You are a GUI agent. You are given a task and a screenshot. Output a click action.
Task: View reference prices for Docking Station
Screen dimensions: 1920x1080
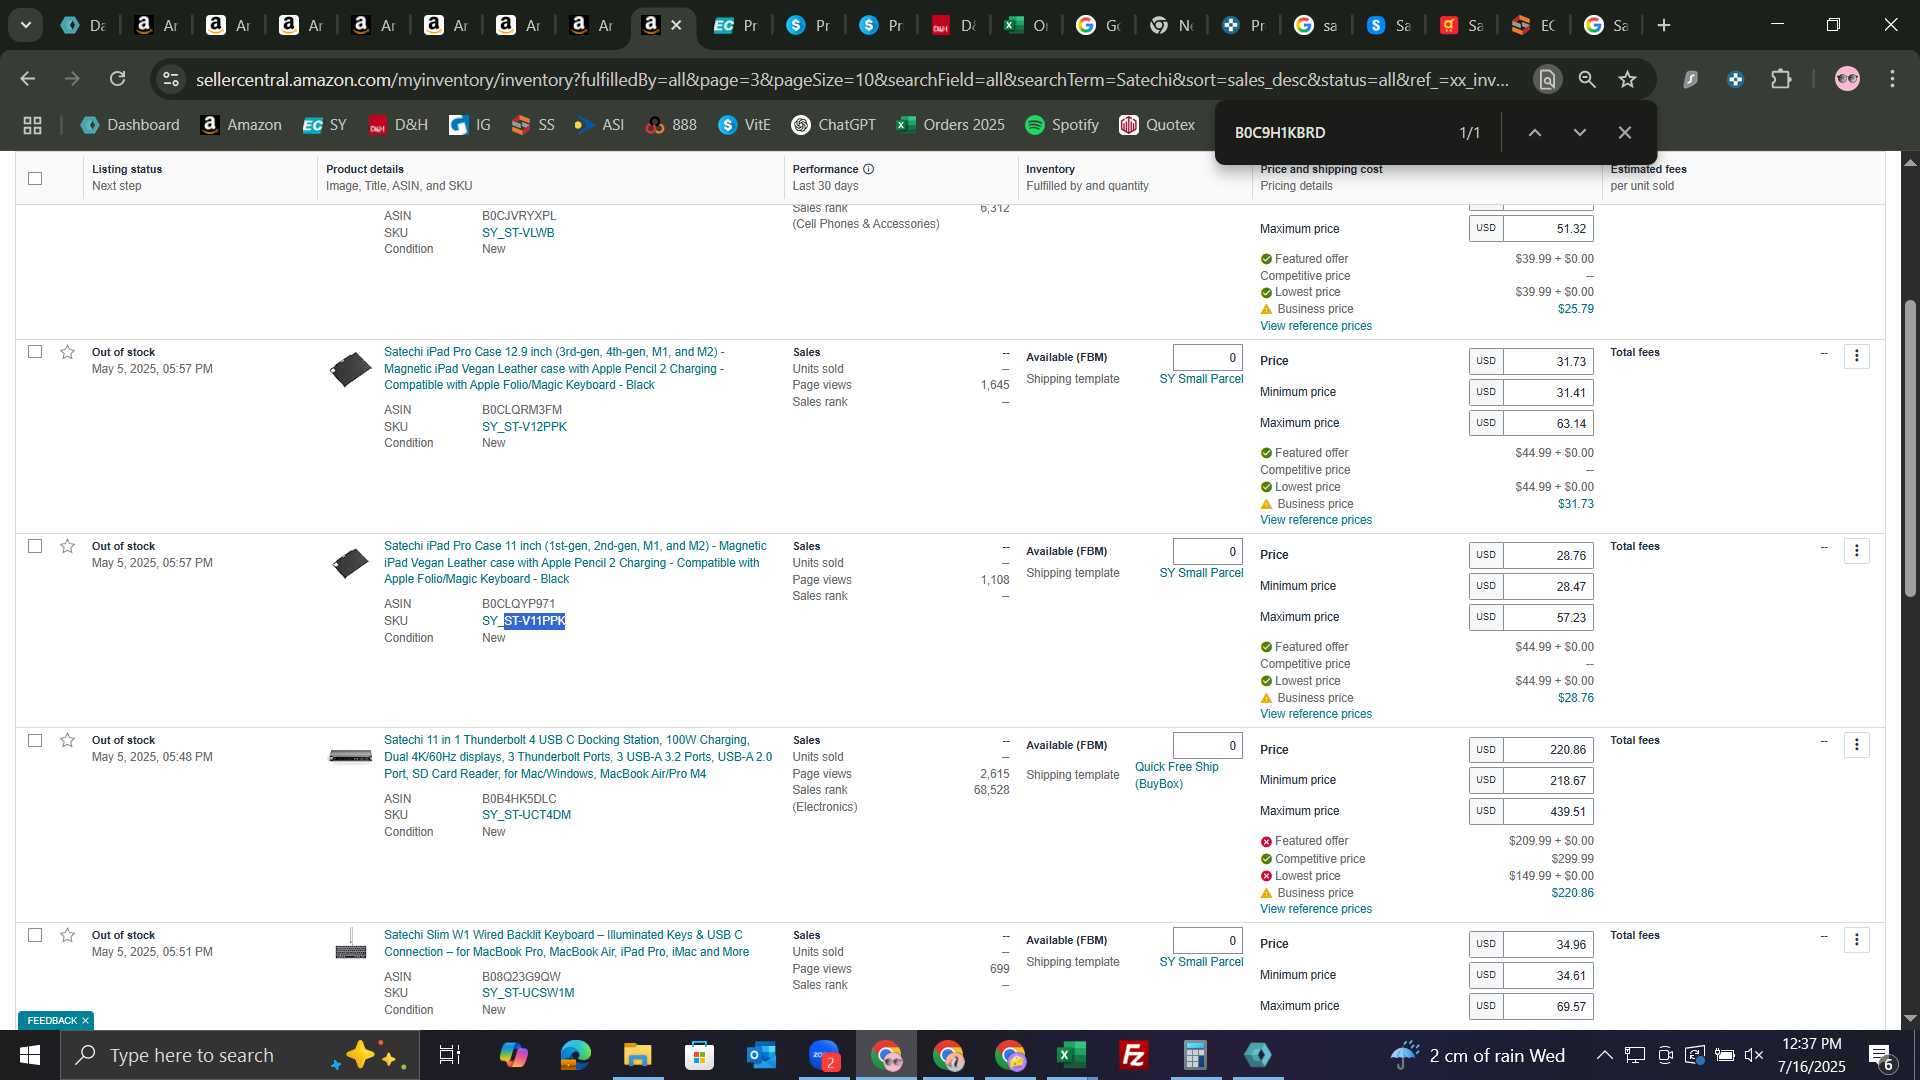click(x=1315, y=909)
